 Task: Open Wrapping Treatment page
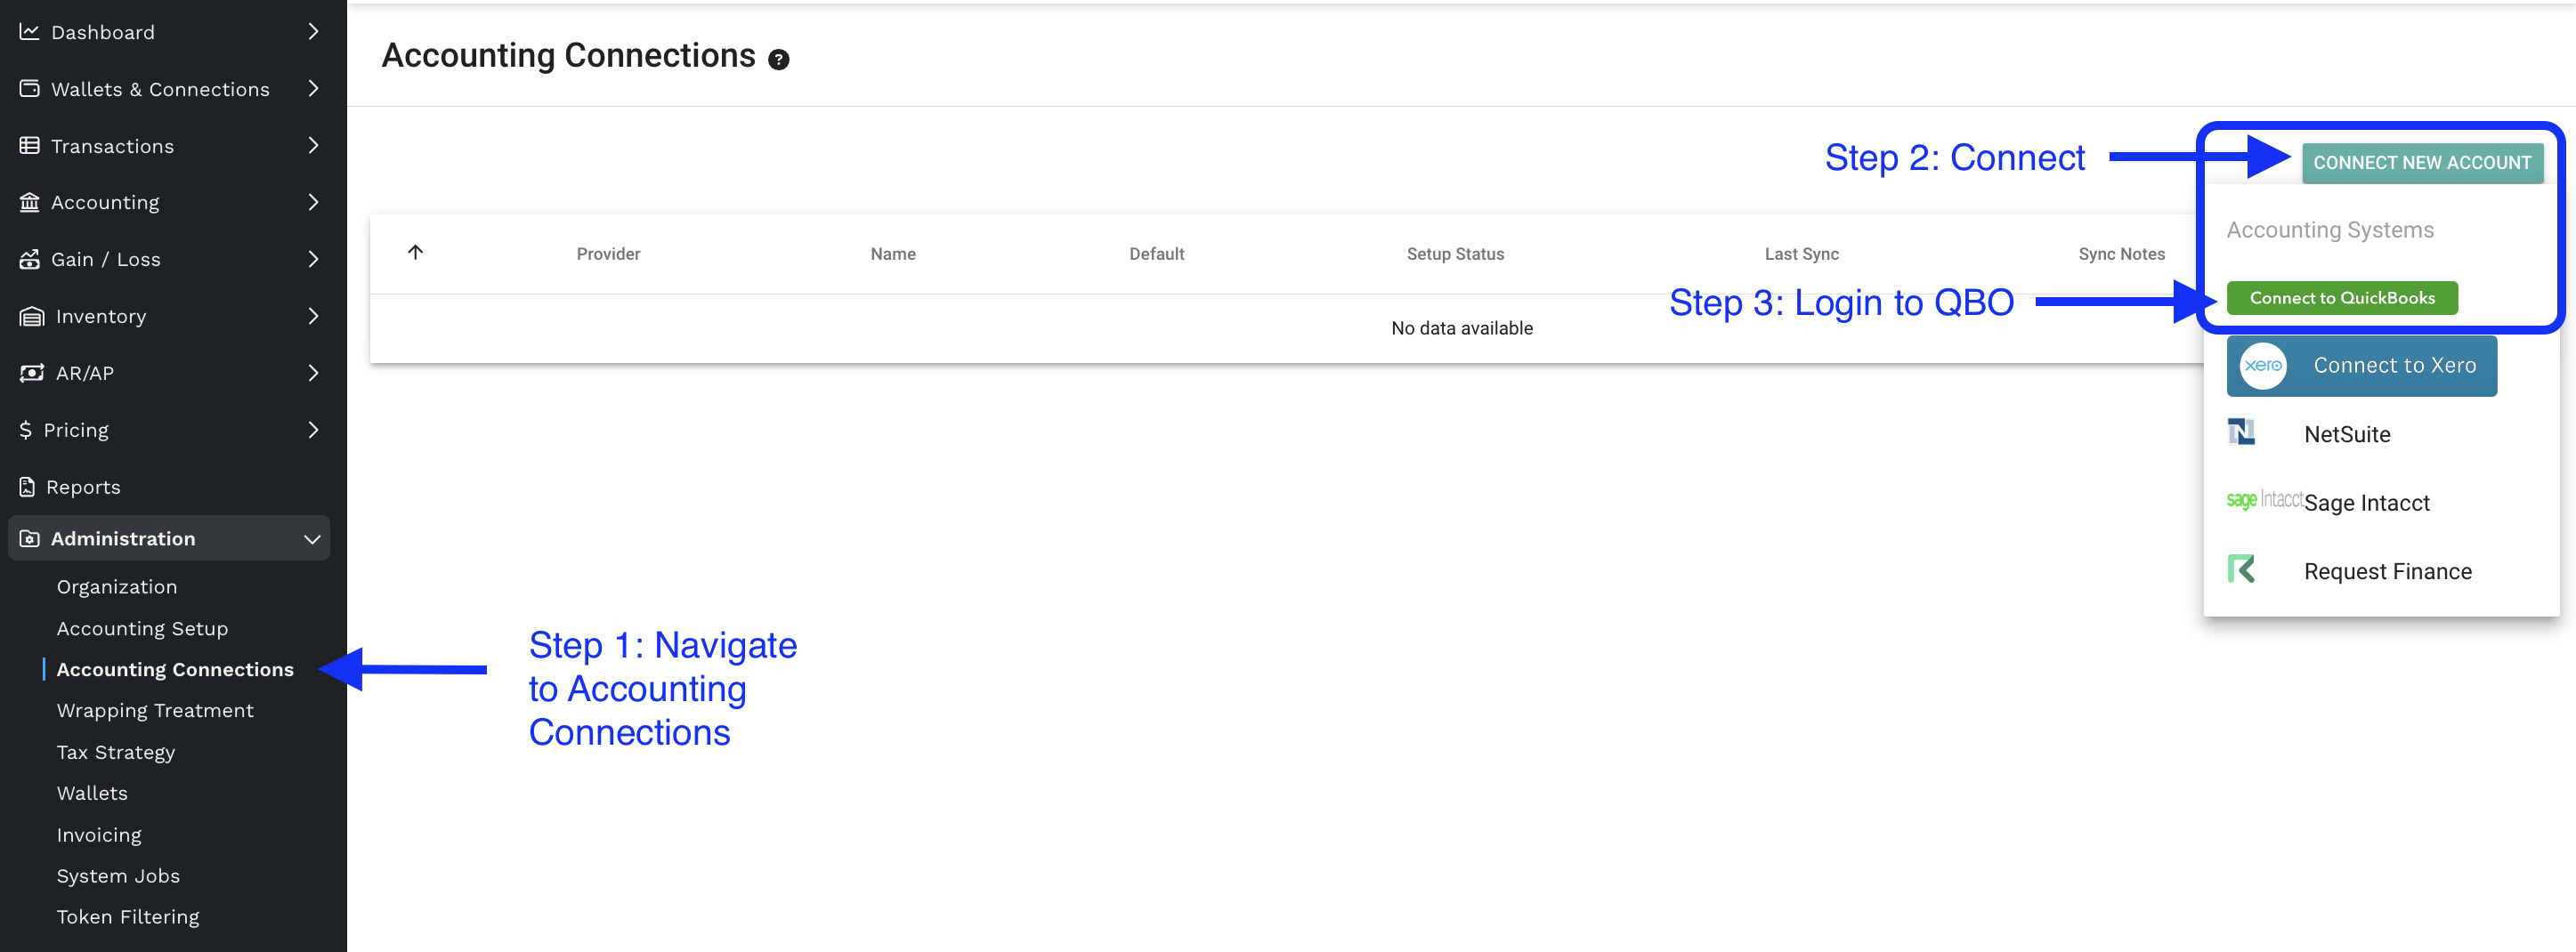coord(155,711)
